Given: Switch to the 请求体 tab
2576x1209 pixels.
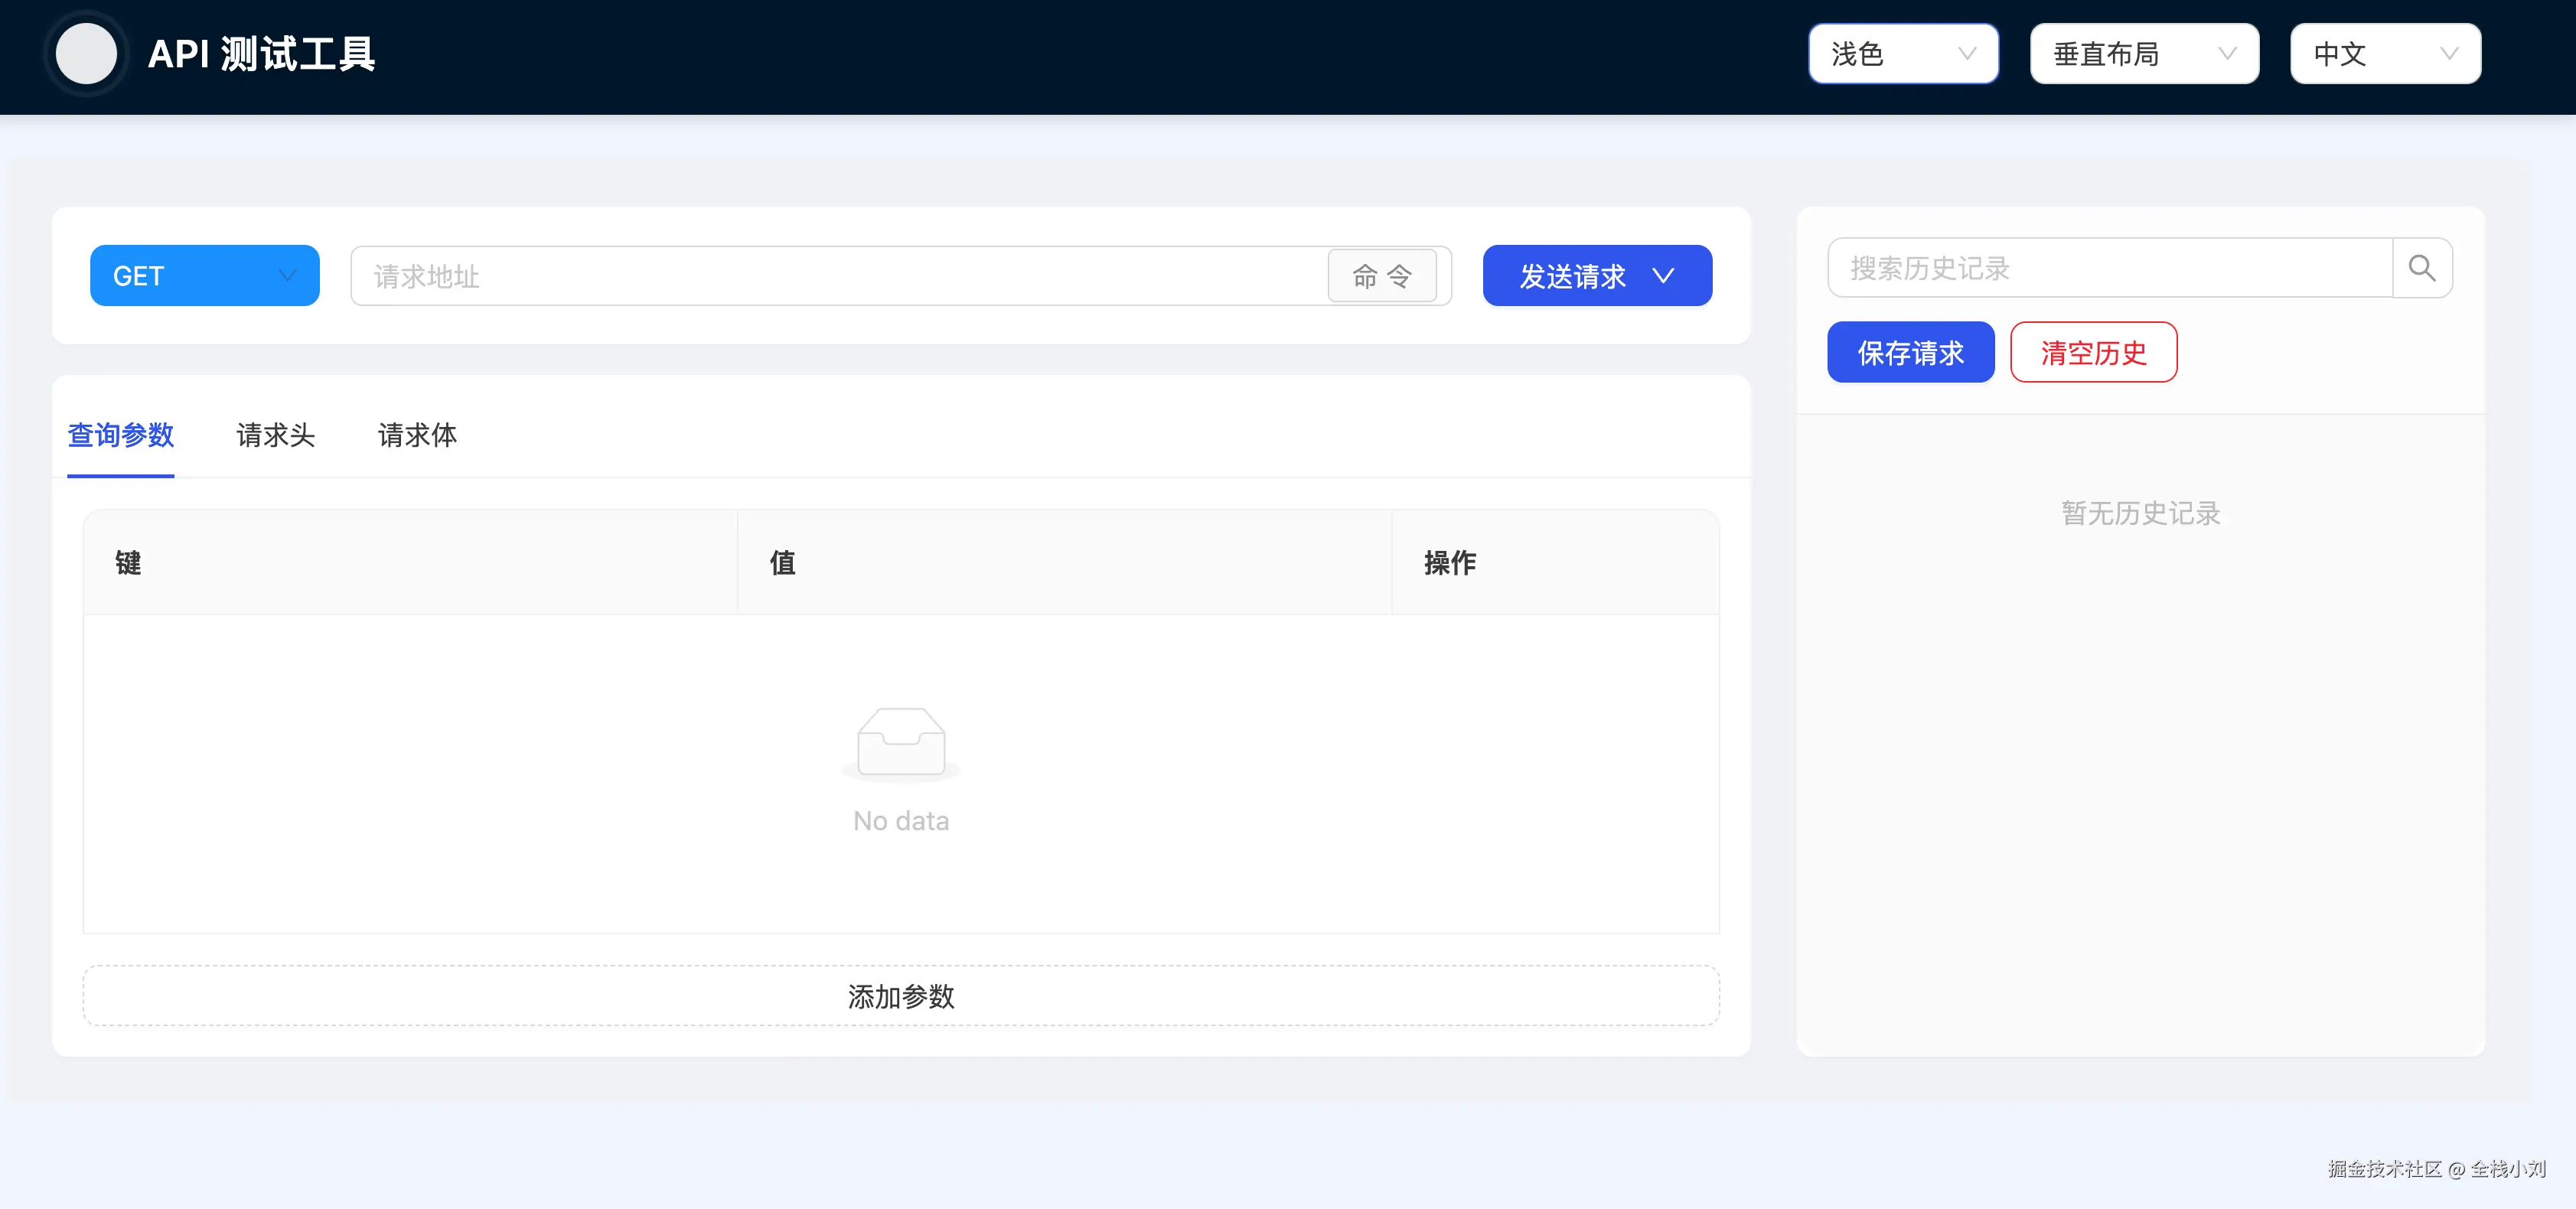Looking at the screenshot, I should point(417,435).
